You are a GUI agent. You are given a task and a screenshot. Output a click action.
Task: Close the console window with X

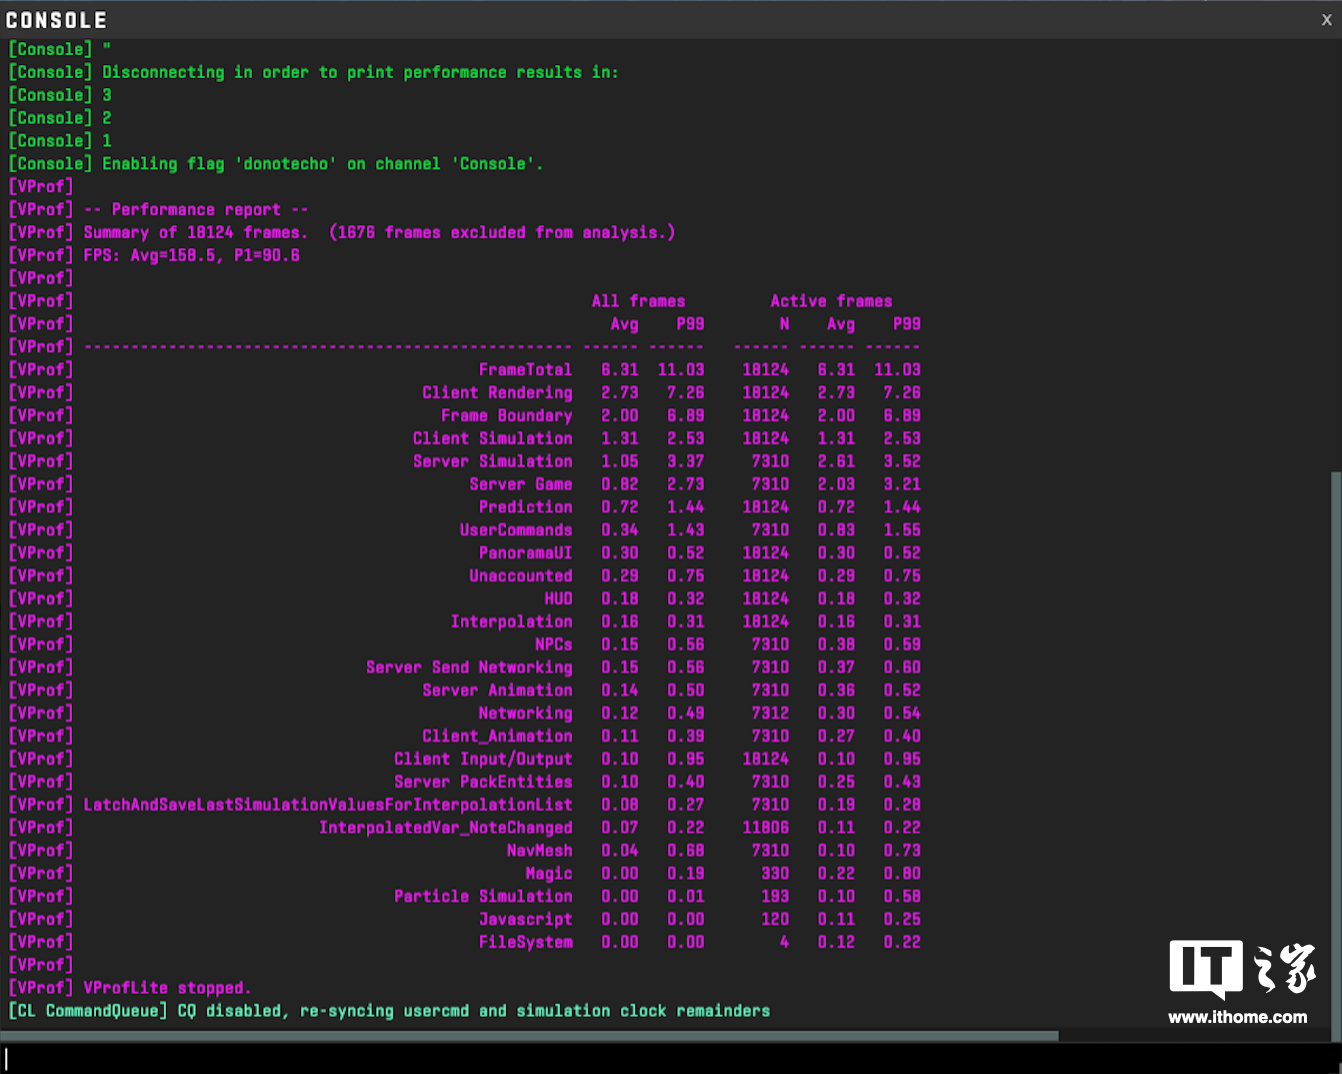coord(1326,20)
